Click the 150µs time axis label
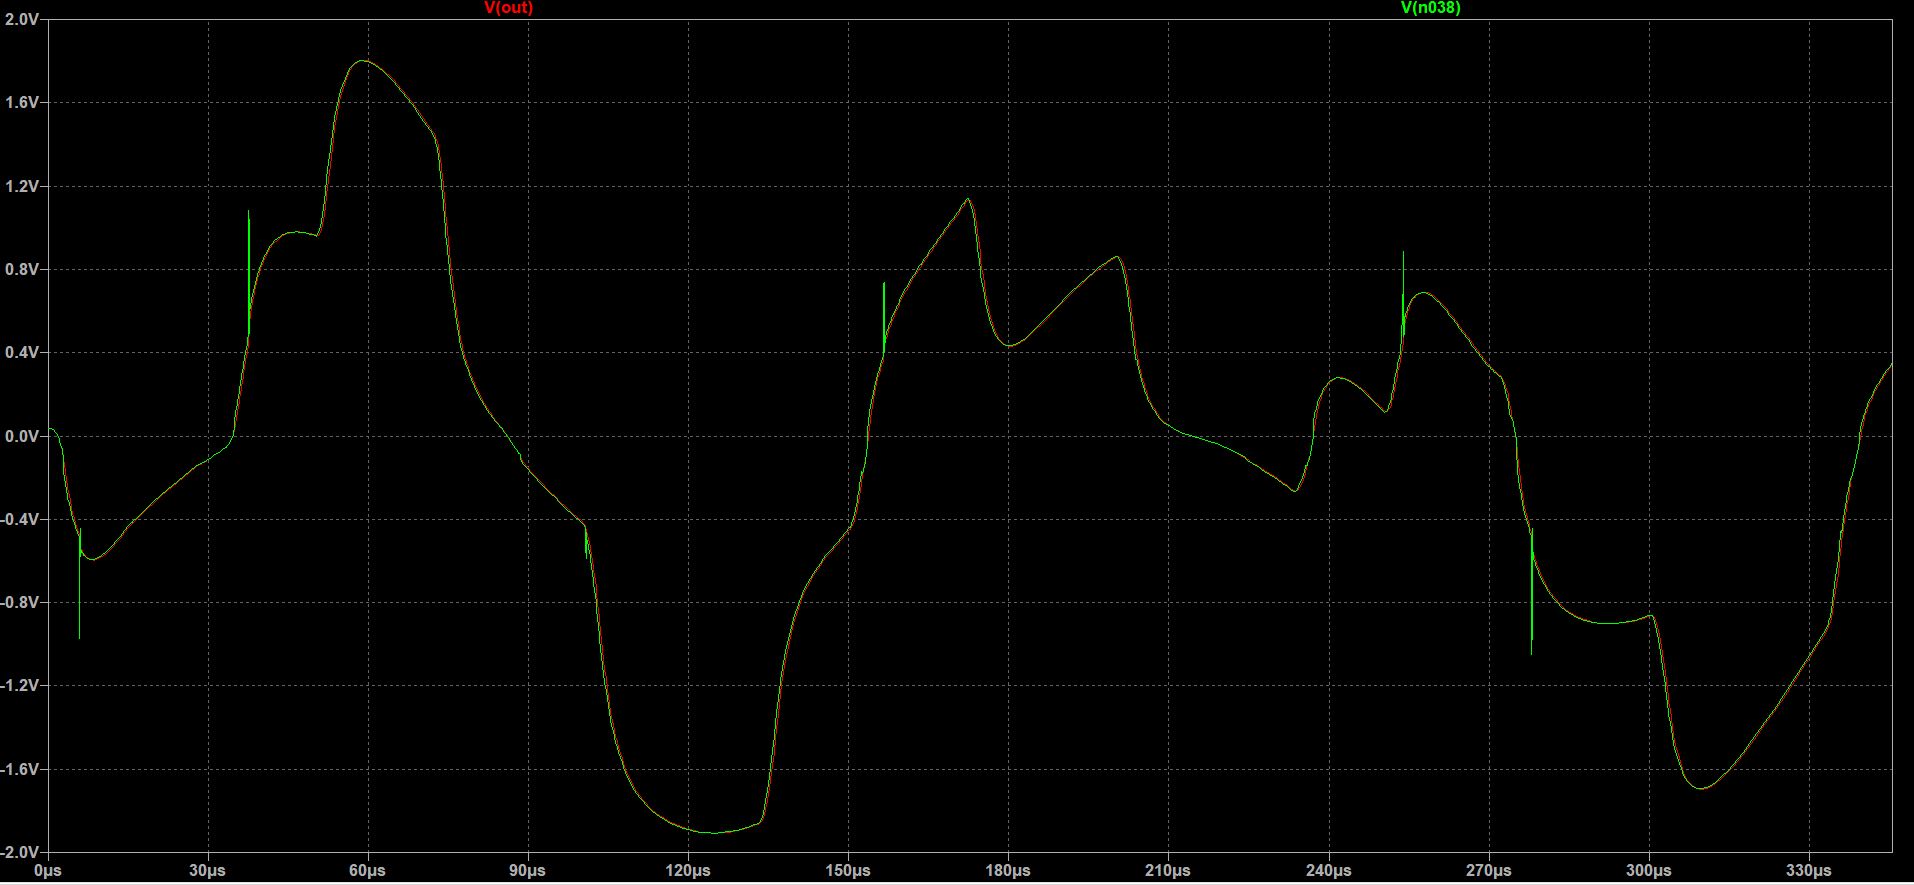 848,871
